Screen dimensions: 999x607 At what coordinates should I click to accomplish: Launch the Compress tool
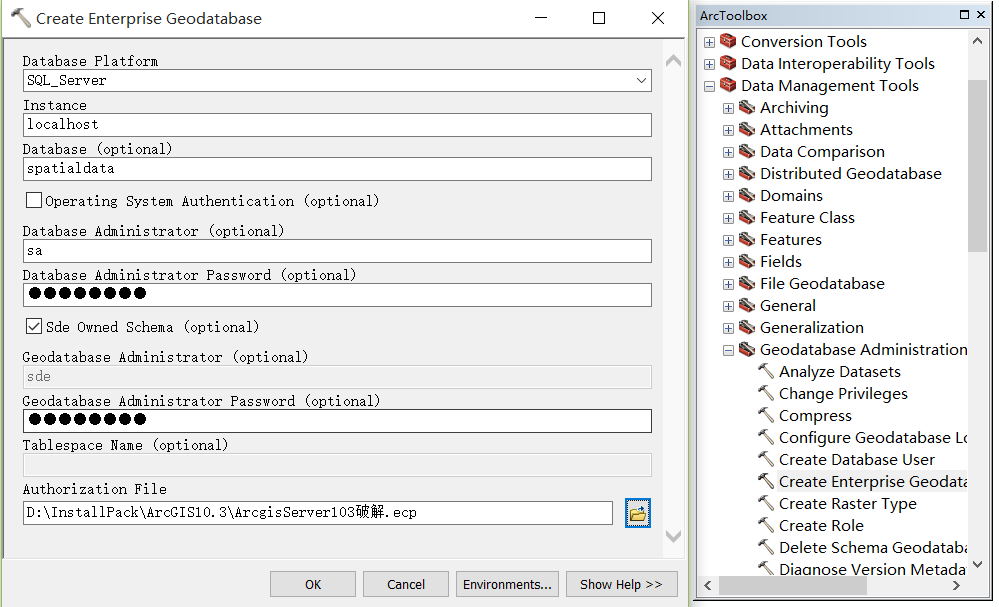(815, 416)
